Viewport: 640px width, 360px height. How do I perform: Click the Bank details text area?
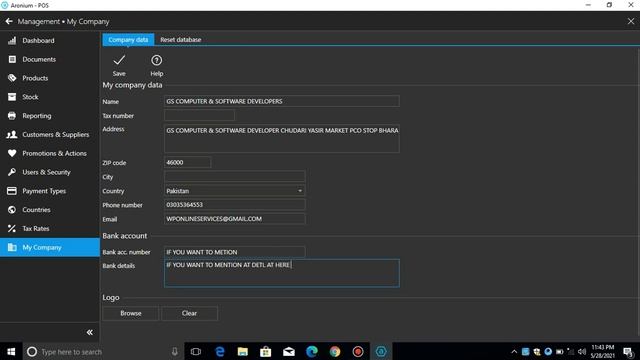coord(282,273)
